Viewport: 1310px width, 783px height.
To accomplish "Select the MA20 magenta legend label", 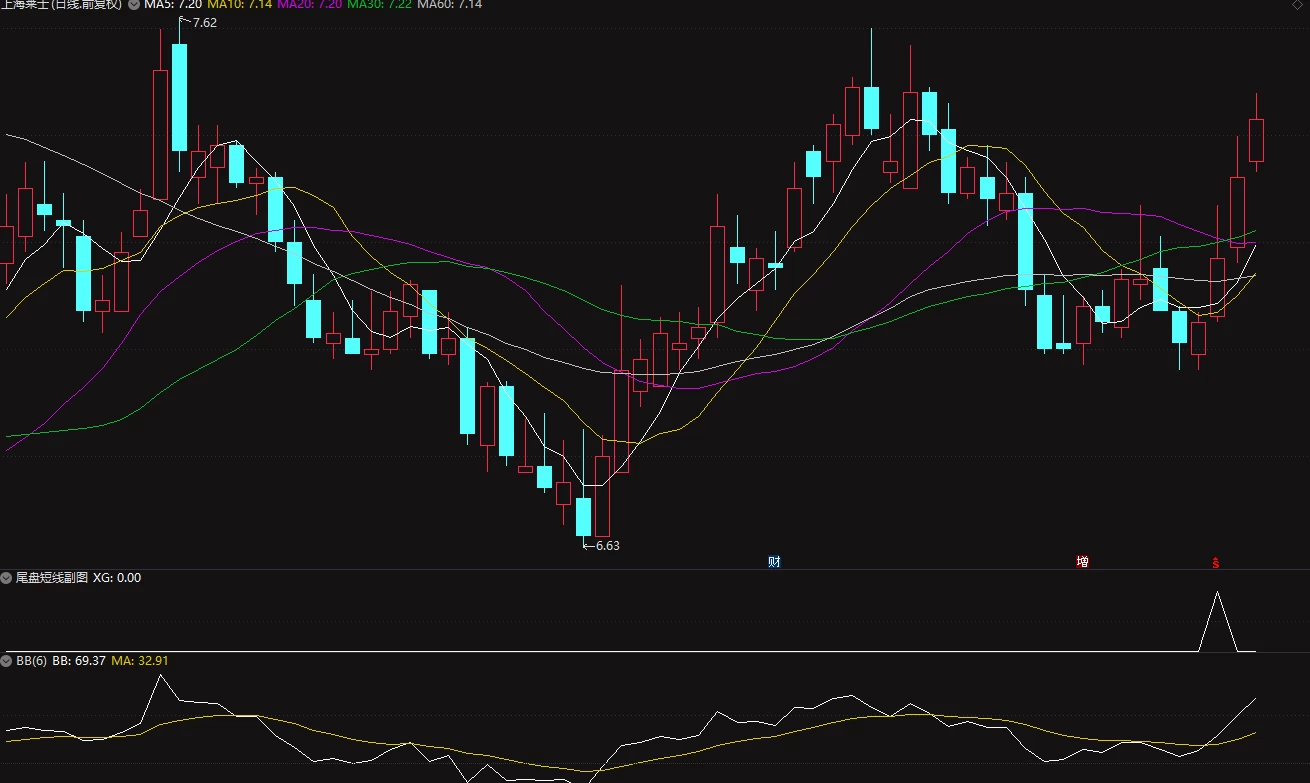I will (309, 5).
